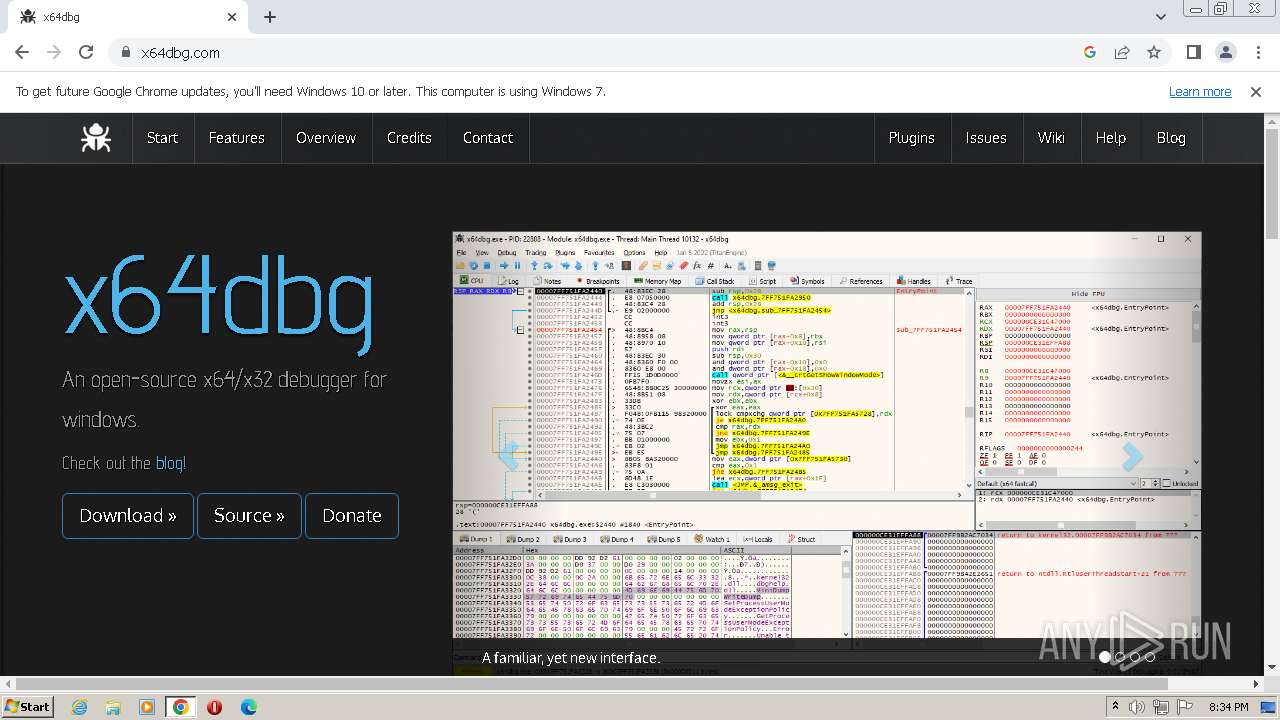Open File Explorer folder in the taskbar

coord(113,707)
